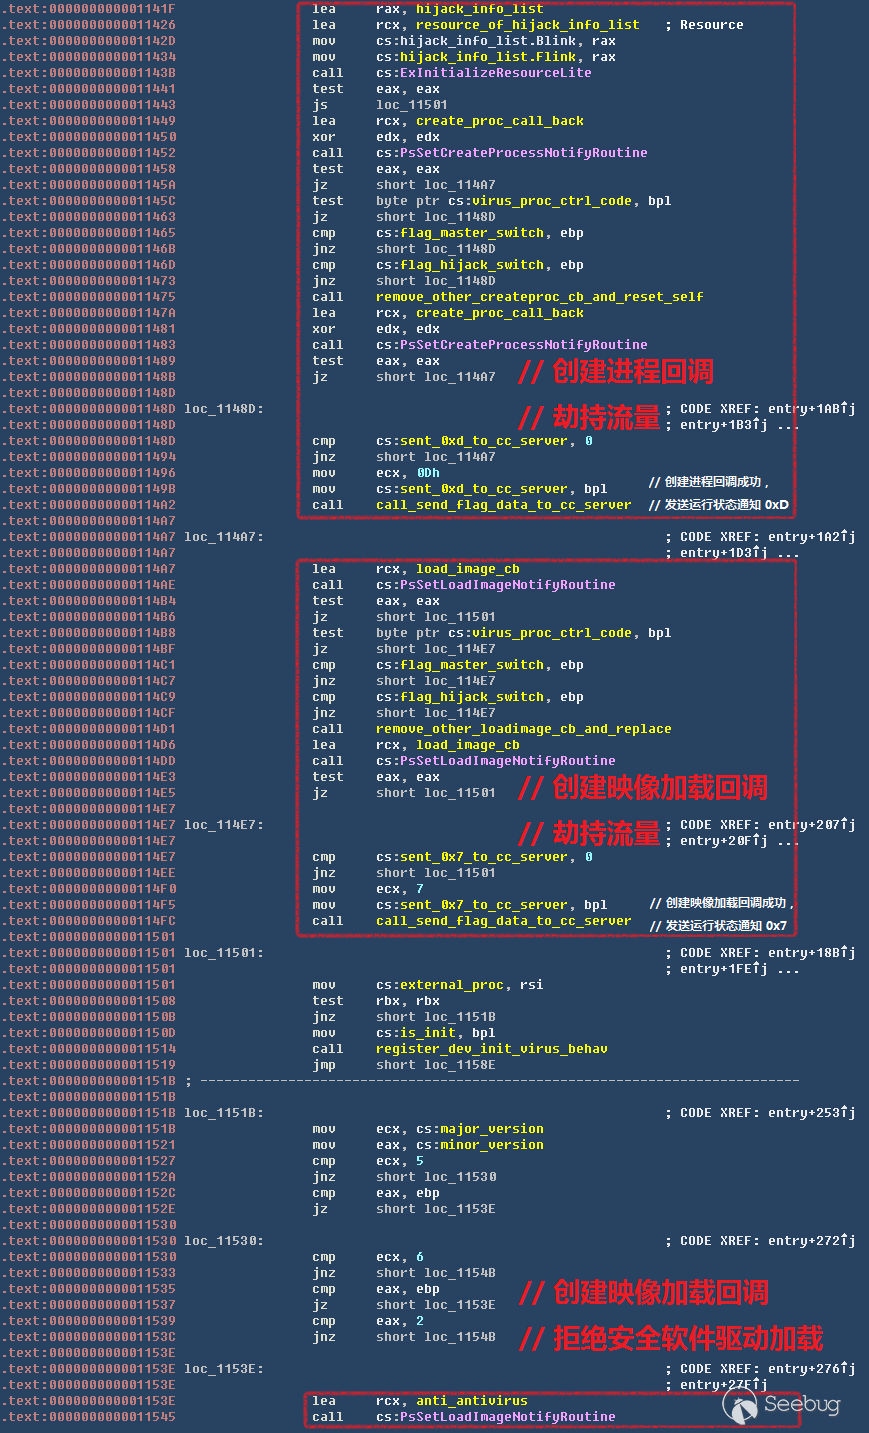Click address .text:0000000000011519

89,1065
